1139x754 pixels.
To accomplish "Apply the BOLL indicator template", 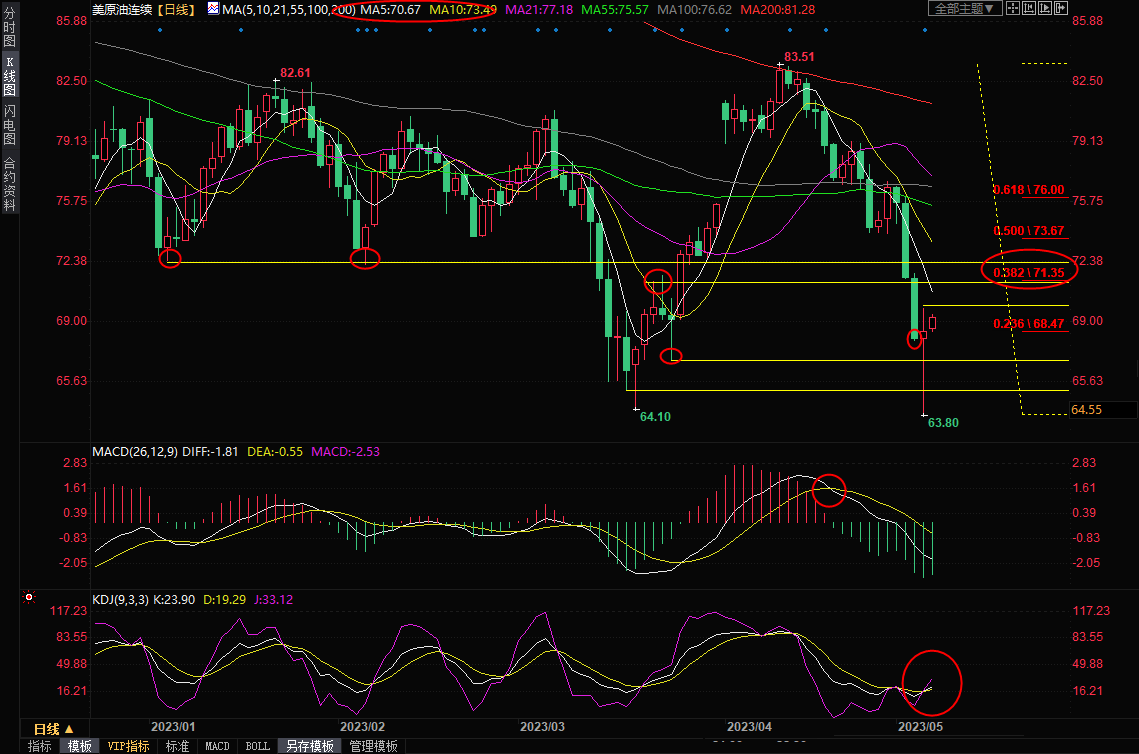I will click(257, 746).
